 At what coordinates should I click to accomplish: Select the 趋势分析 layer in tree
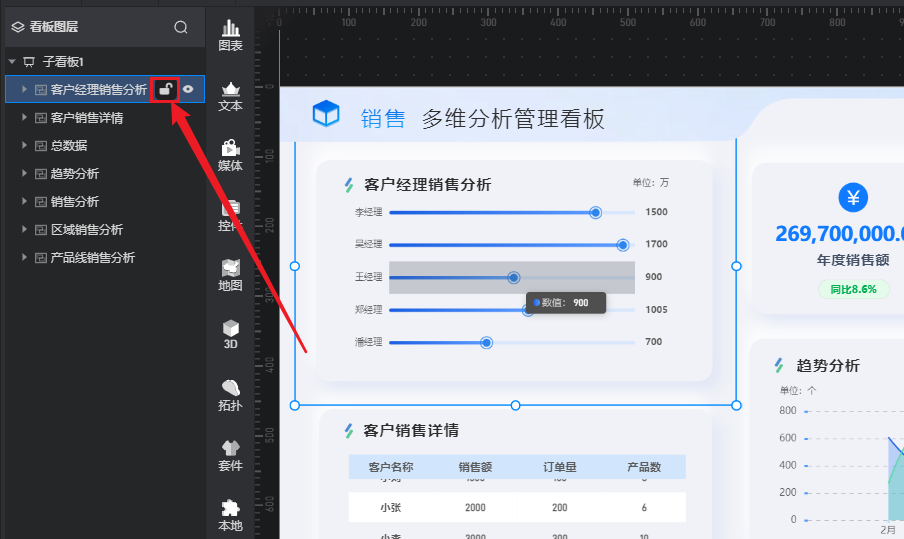[105, 174]
